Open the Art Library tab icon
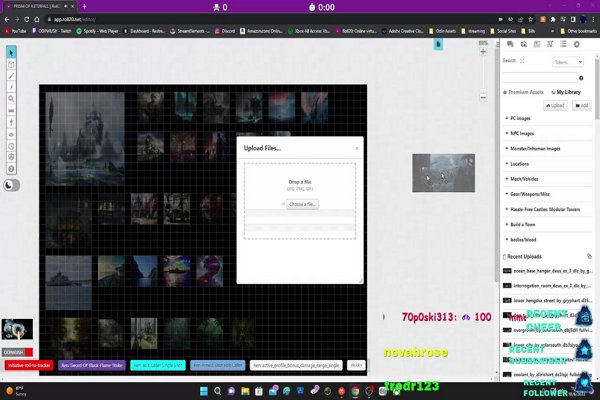Viewport: 600px width, 400px height. pos(523,44)
